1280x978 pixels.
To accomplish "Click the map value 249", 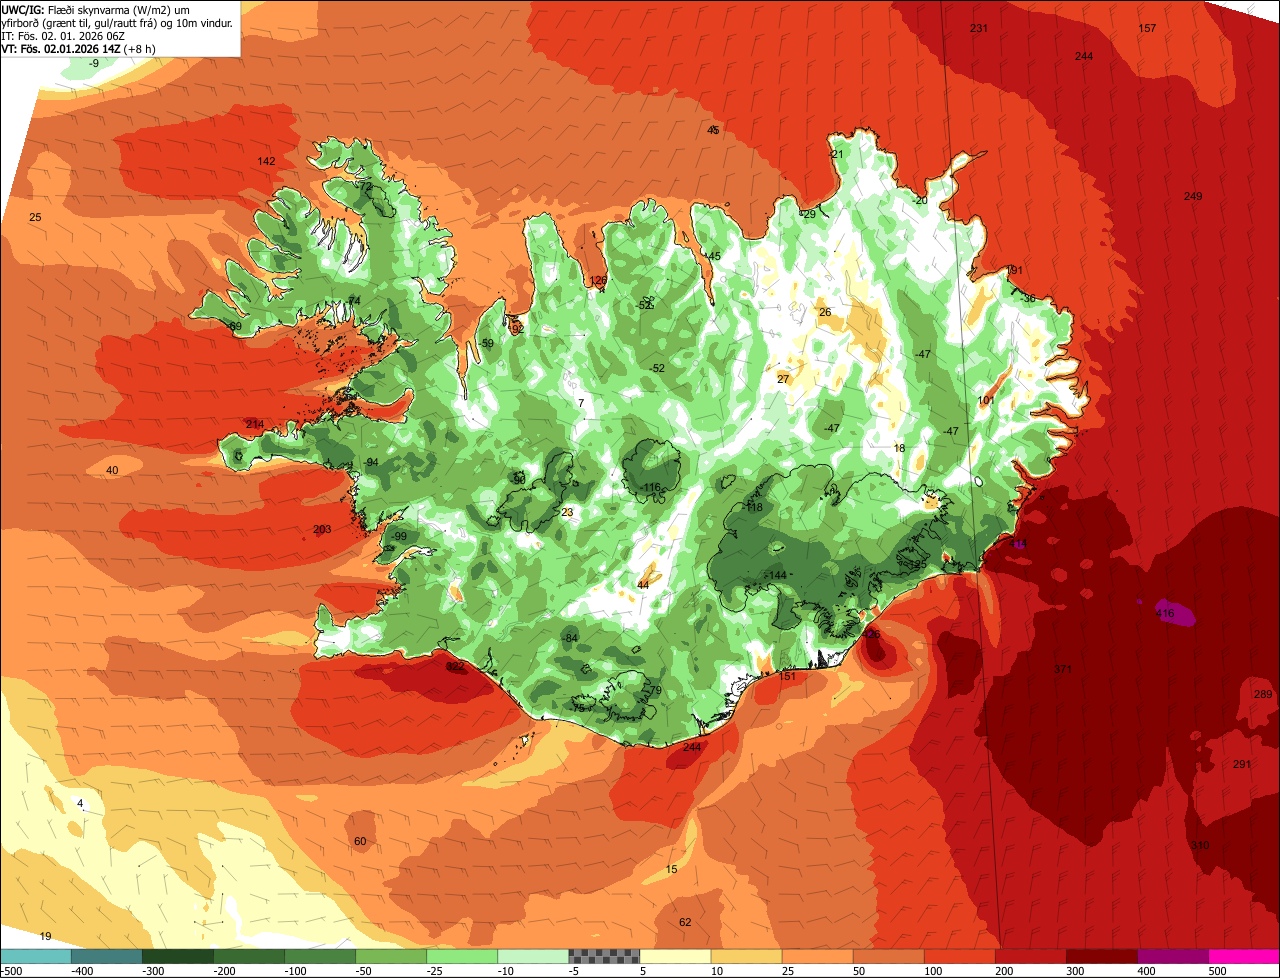I will [x=1193, y=196].
